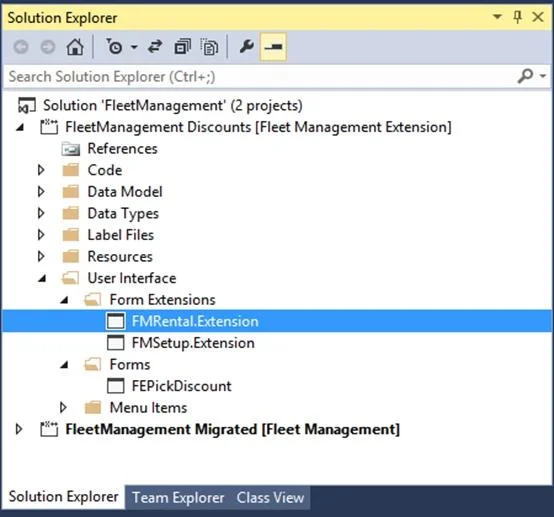Open Properties with the wrench icon
Screen dimensions: 554x517
[246, 47]
